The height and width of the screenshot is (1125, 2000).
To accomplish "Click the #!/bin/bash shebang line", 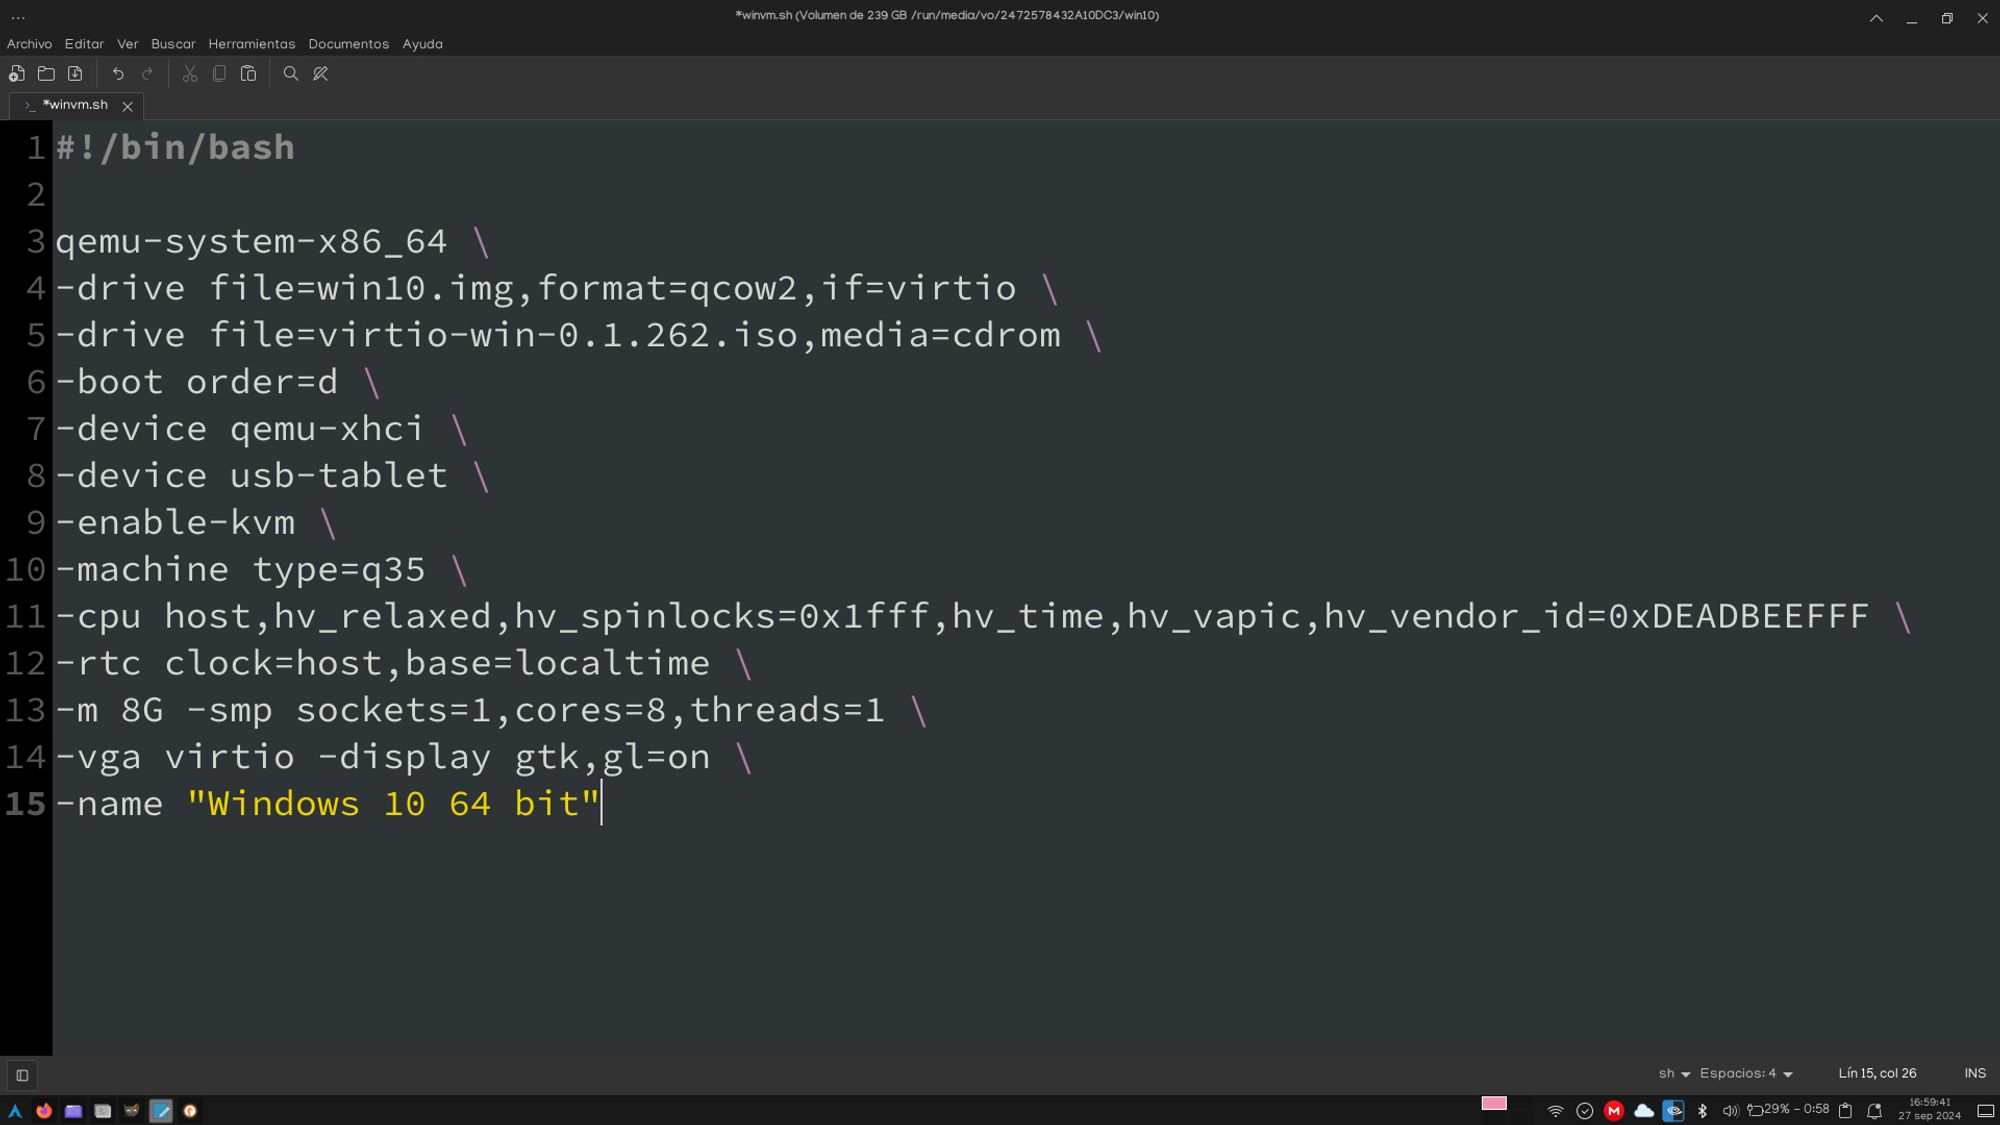I will click(175, 148).
